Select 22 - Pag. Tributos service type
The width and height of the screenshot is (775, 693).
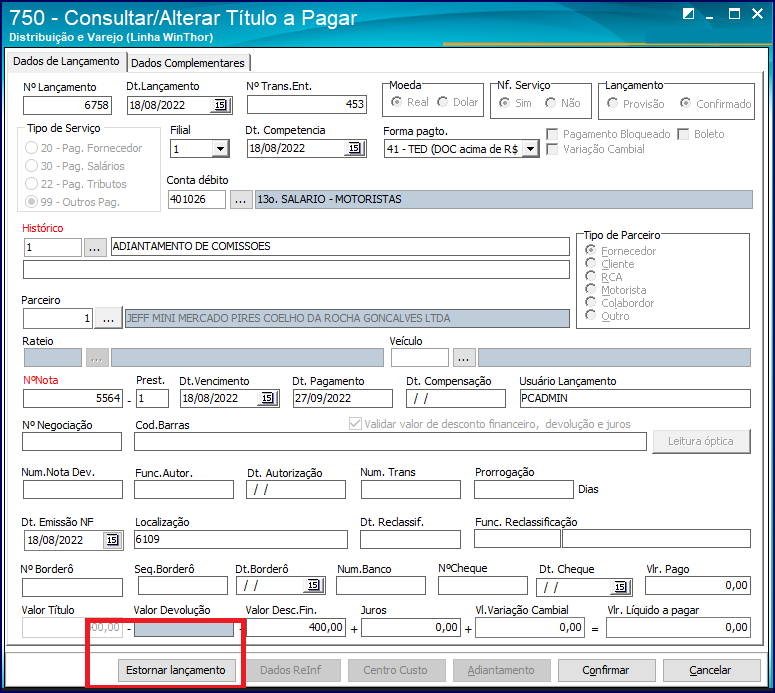point(31,184)
